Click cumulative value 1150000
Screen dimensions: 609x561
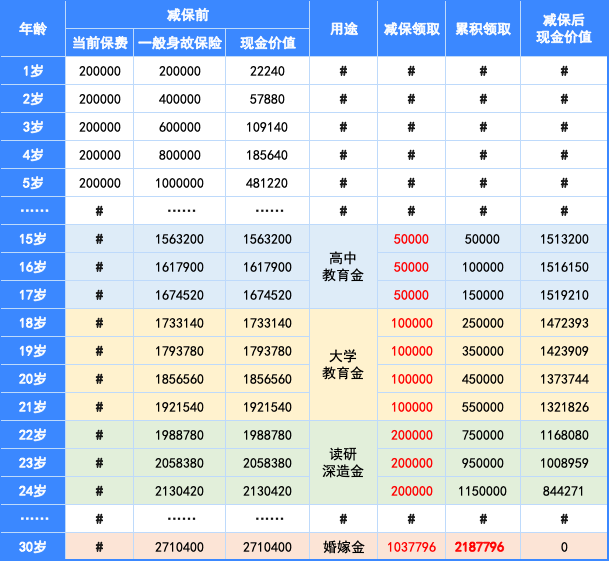pyautogui.click(x=482, y=491)
